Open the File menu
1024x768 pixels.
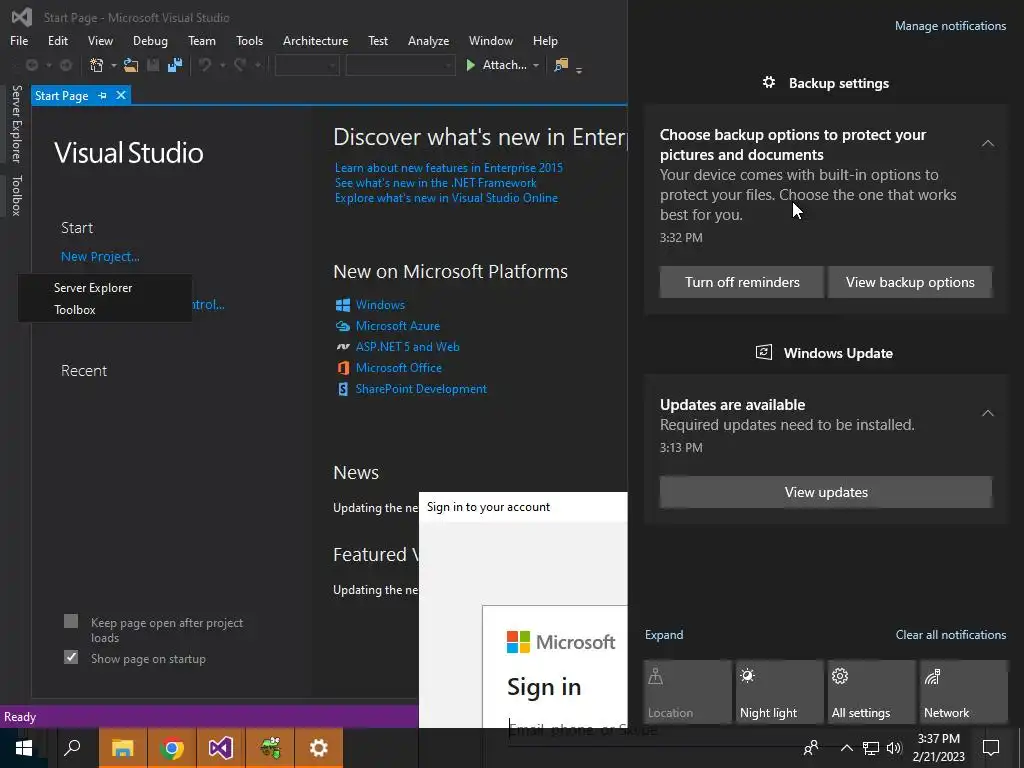(19, 40)
